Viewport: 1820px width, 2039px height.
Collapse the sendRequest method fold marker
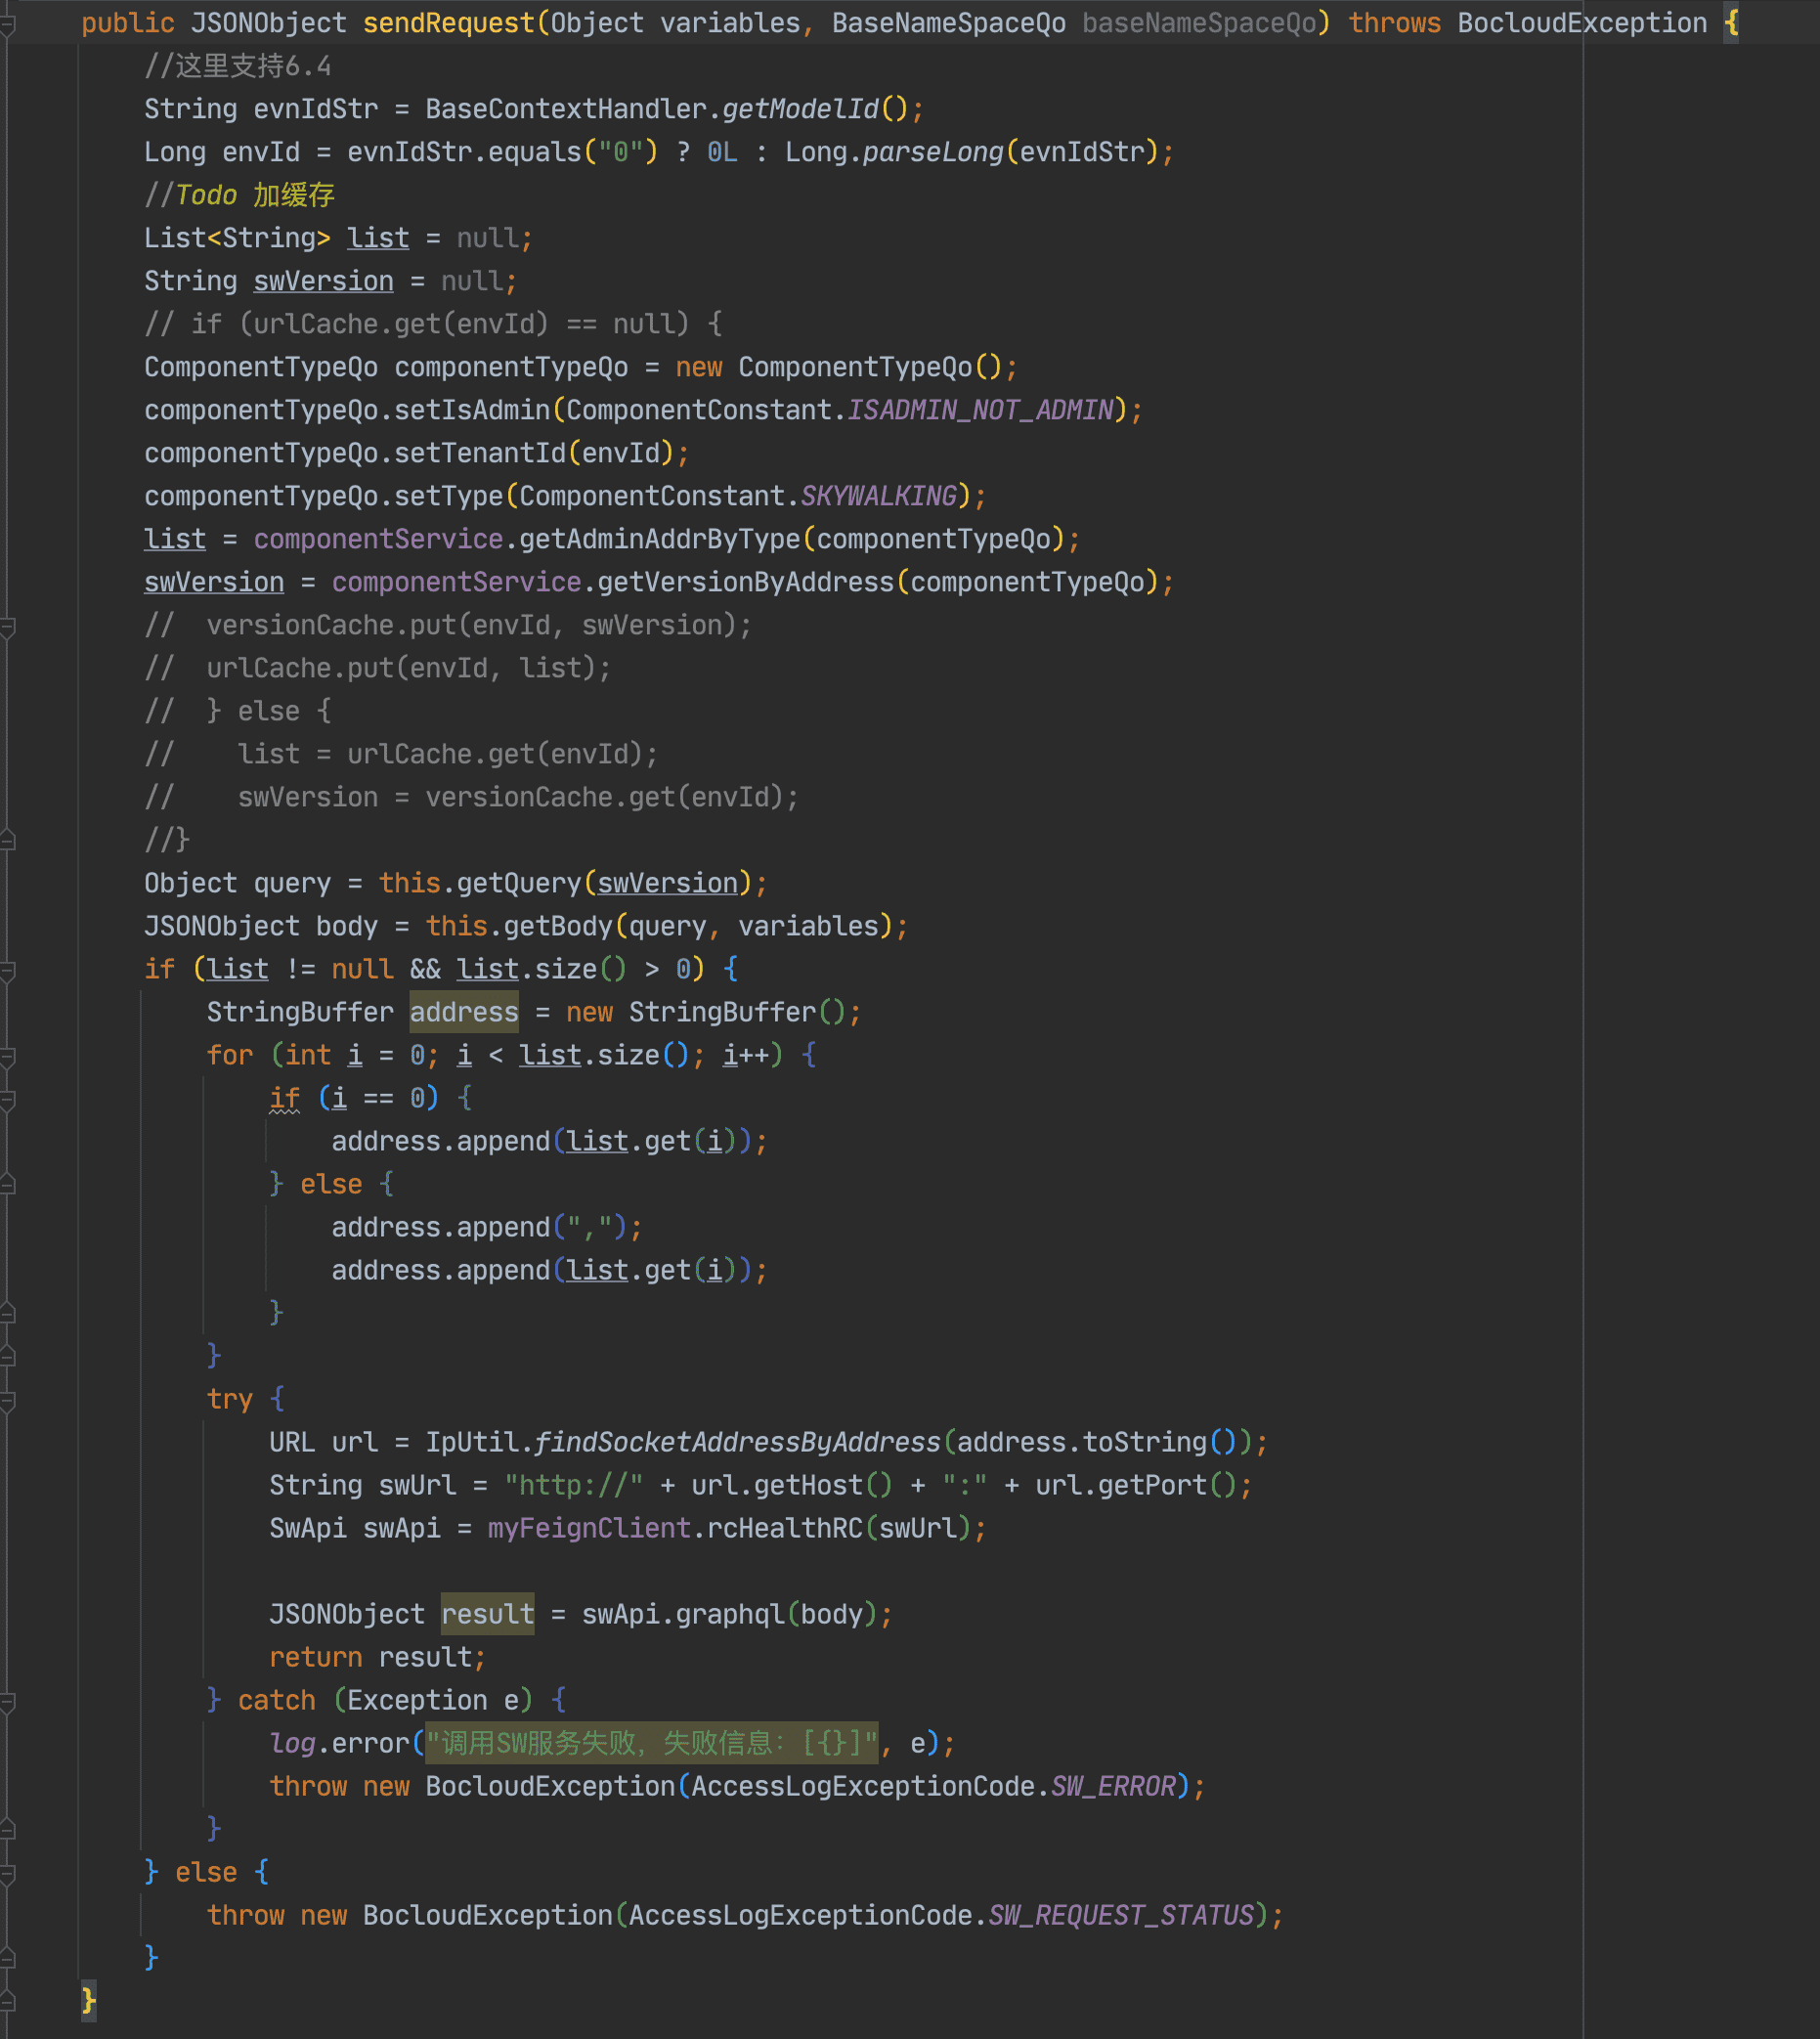click(x=7, y=24)
